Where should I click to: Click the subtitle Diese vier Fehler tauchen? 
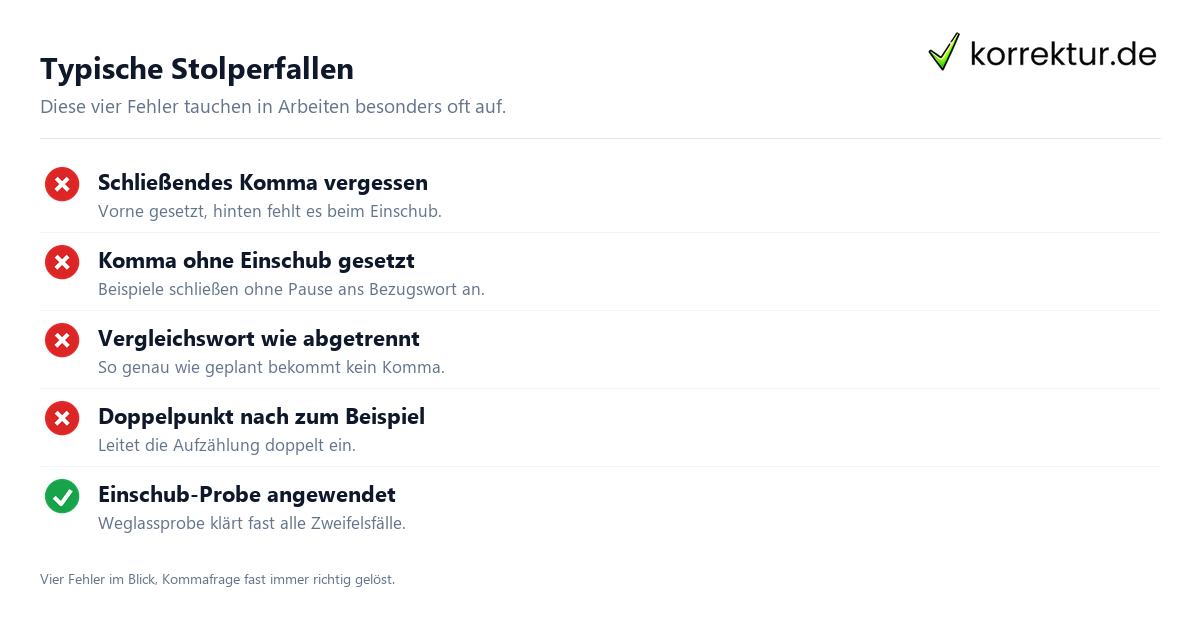click(273, 107)
